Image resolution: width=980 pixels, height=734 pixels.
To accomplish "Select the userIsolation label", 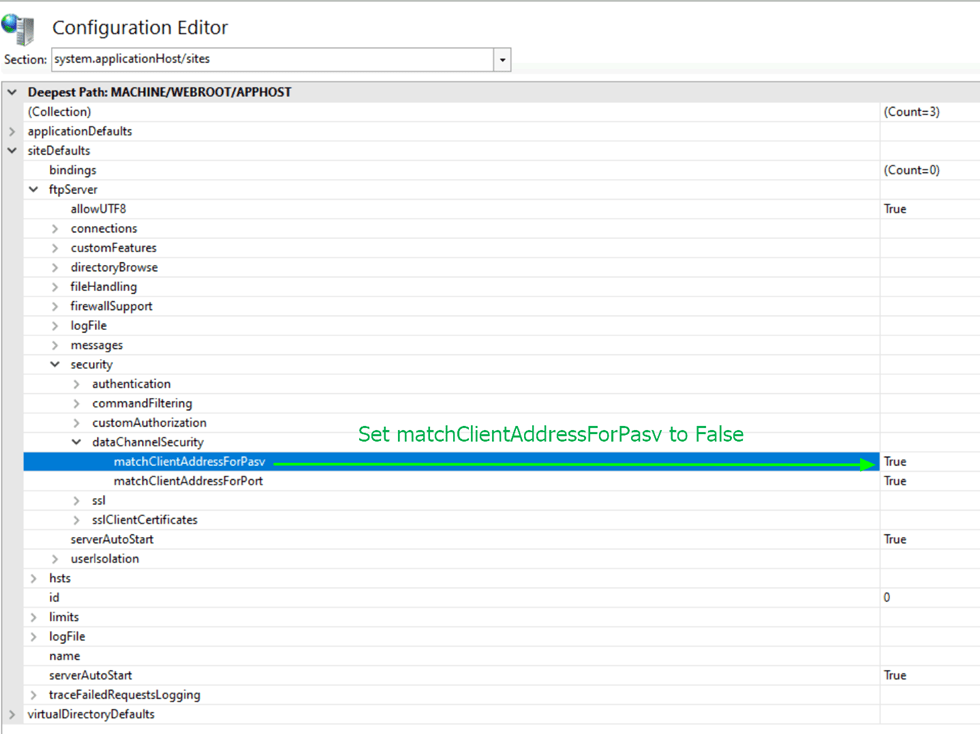I will [104, 559].
